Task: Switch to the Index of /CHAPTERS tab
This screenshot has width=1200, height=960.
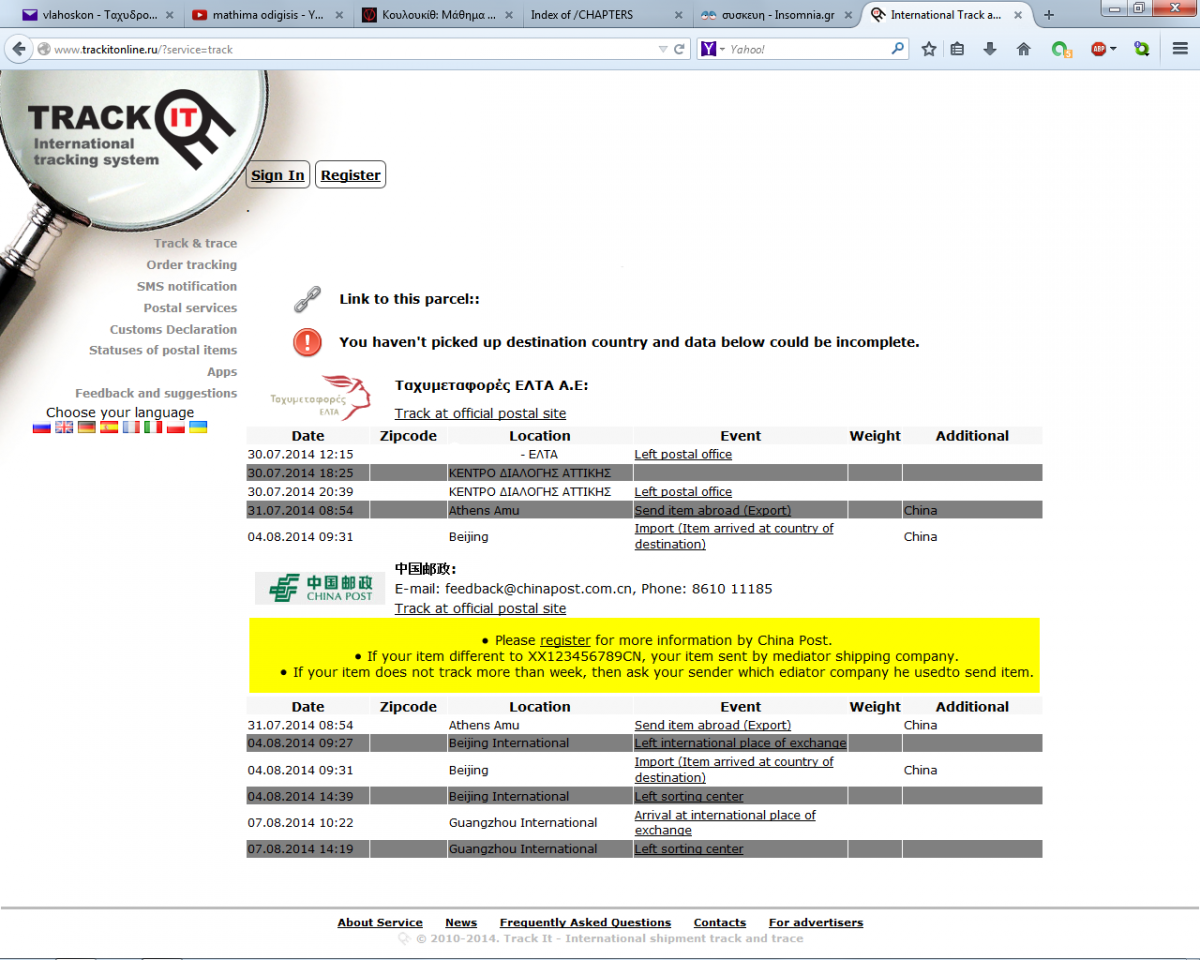Action: pos(605,15)
